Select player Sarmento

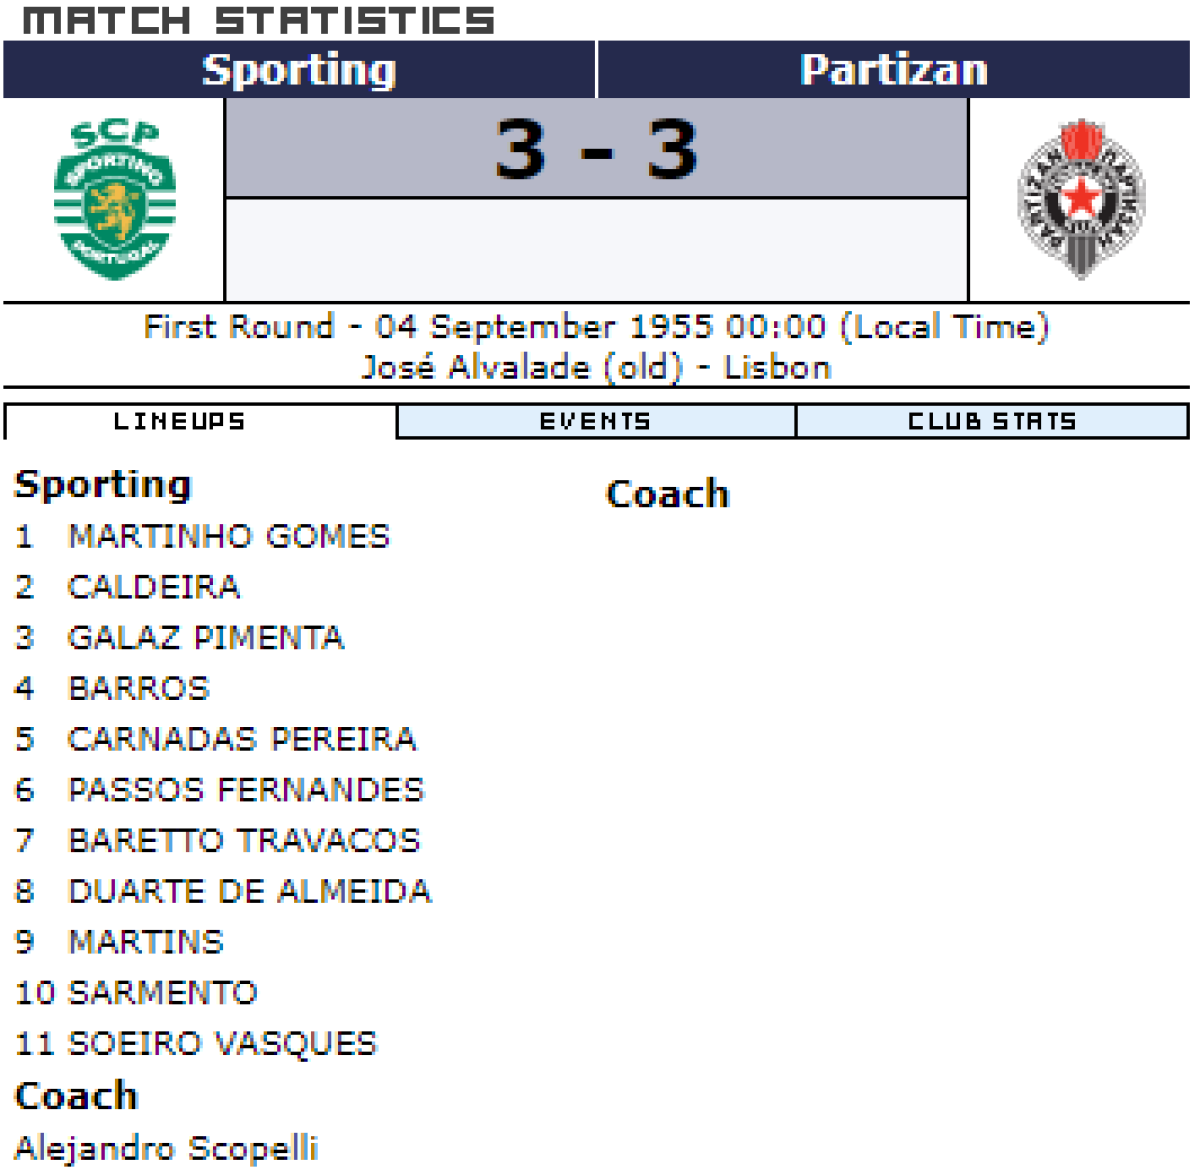click(x=163, y=993)
